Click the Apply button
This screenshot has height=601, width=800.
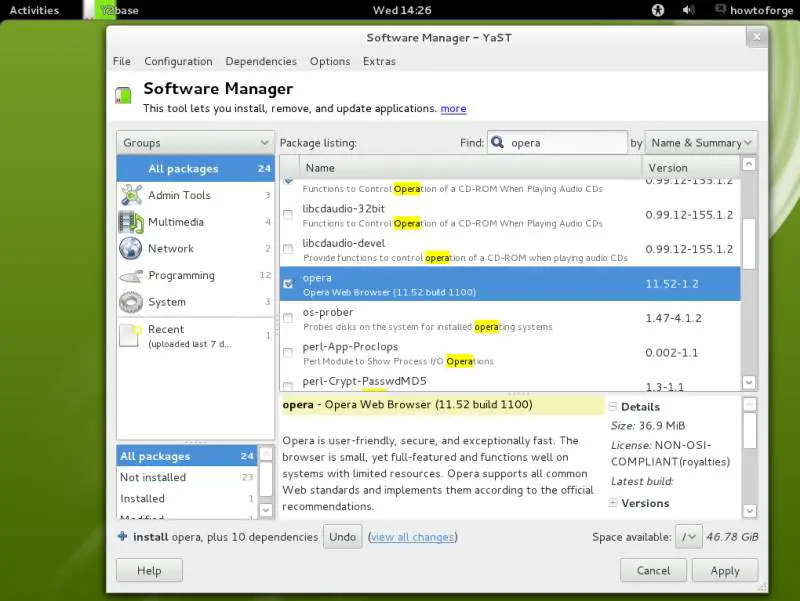pyautogui.click(x=724, y=570)
